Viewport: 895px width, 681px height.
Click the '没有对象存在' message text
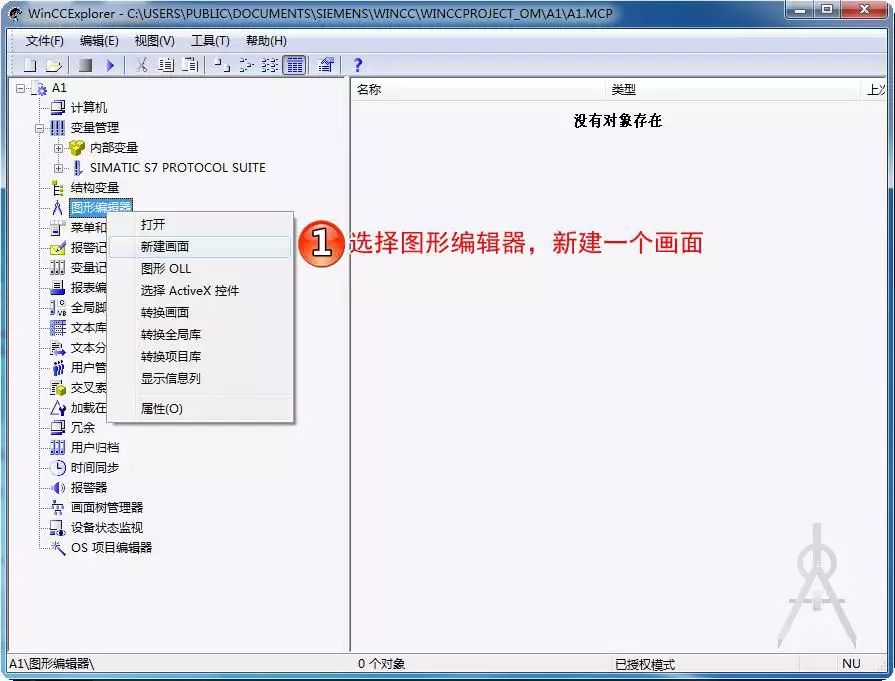pyautogui.click(x=618, y=120)
